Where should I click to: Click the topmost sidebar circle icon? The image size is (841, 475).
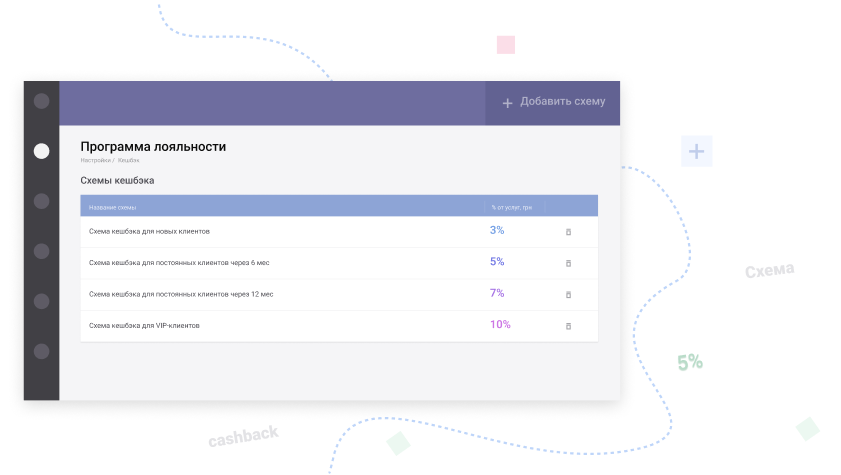coord(41,101)
